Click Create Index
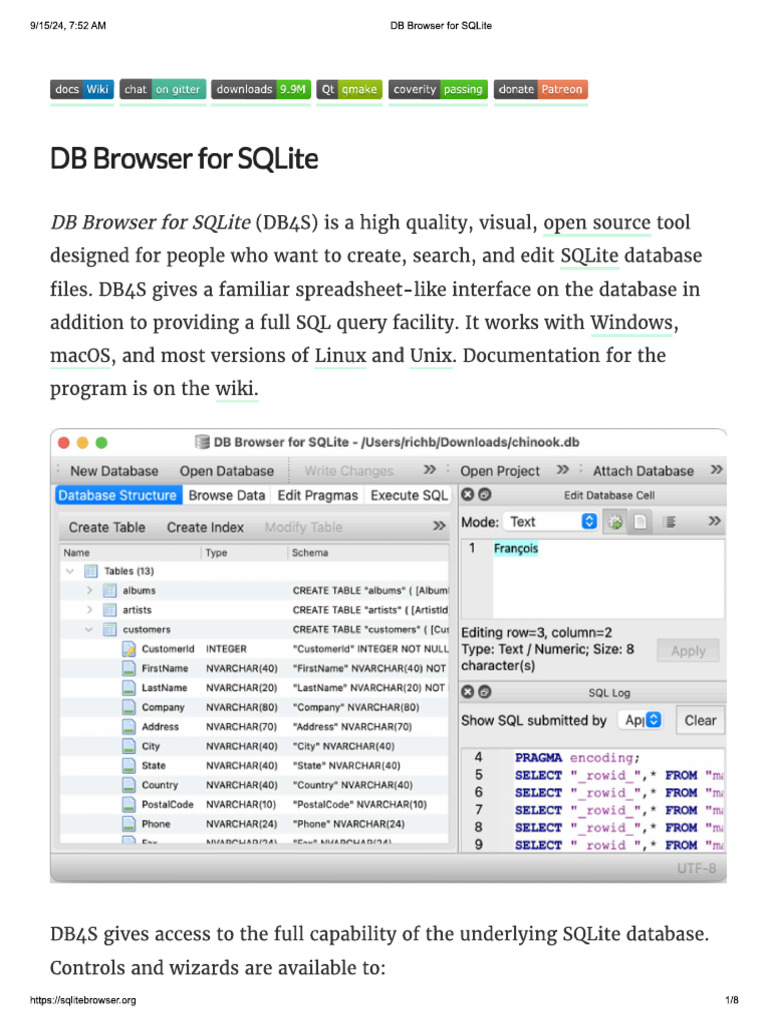768x1024 pixels. (x=205, y=528)
